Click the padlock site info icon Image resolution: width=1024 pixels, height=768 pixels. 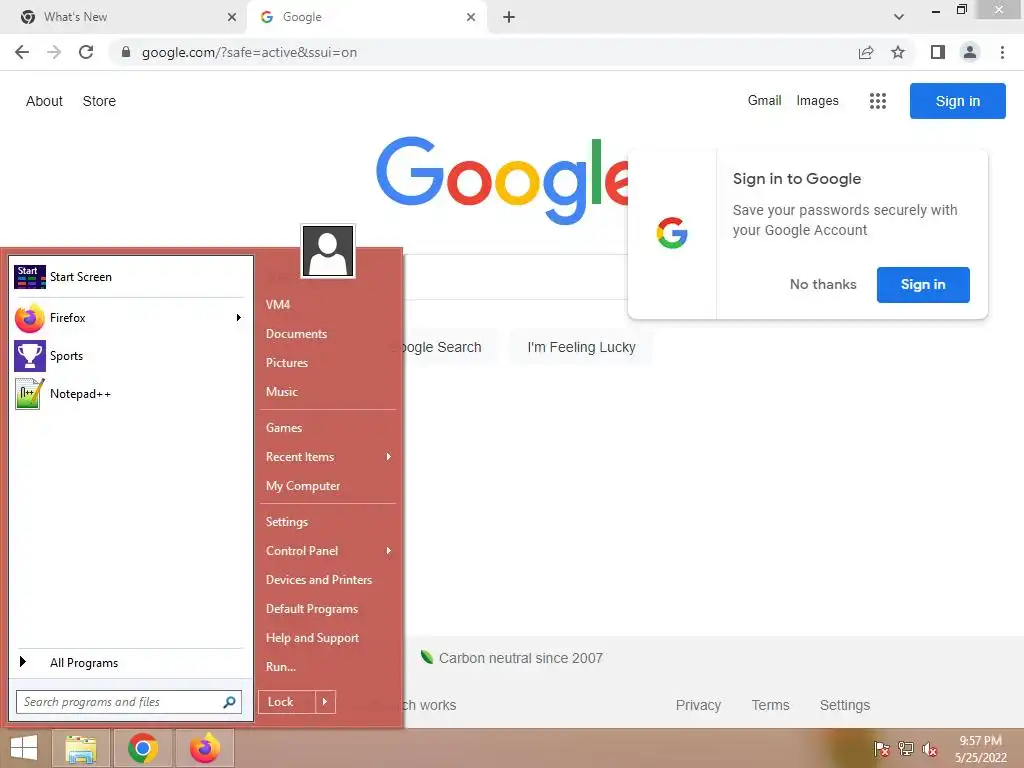pos(126,52)
